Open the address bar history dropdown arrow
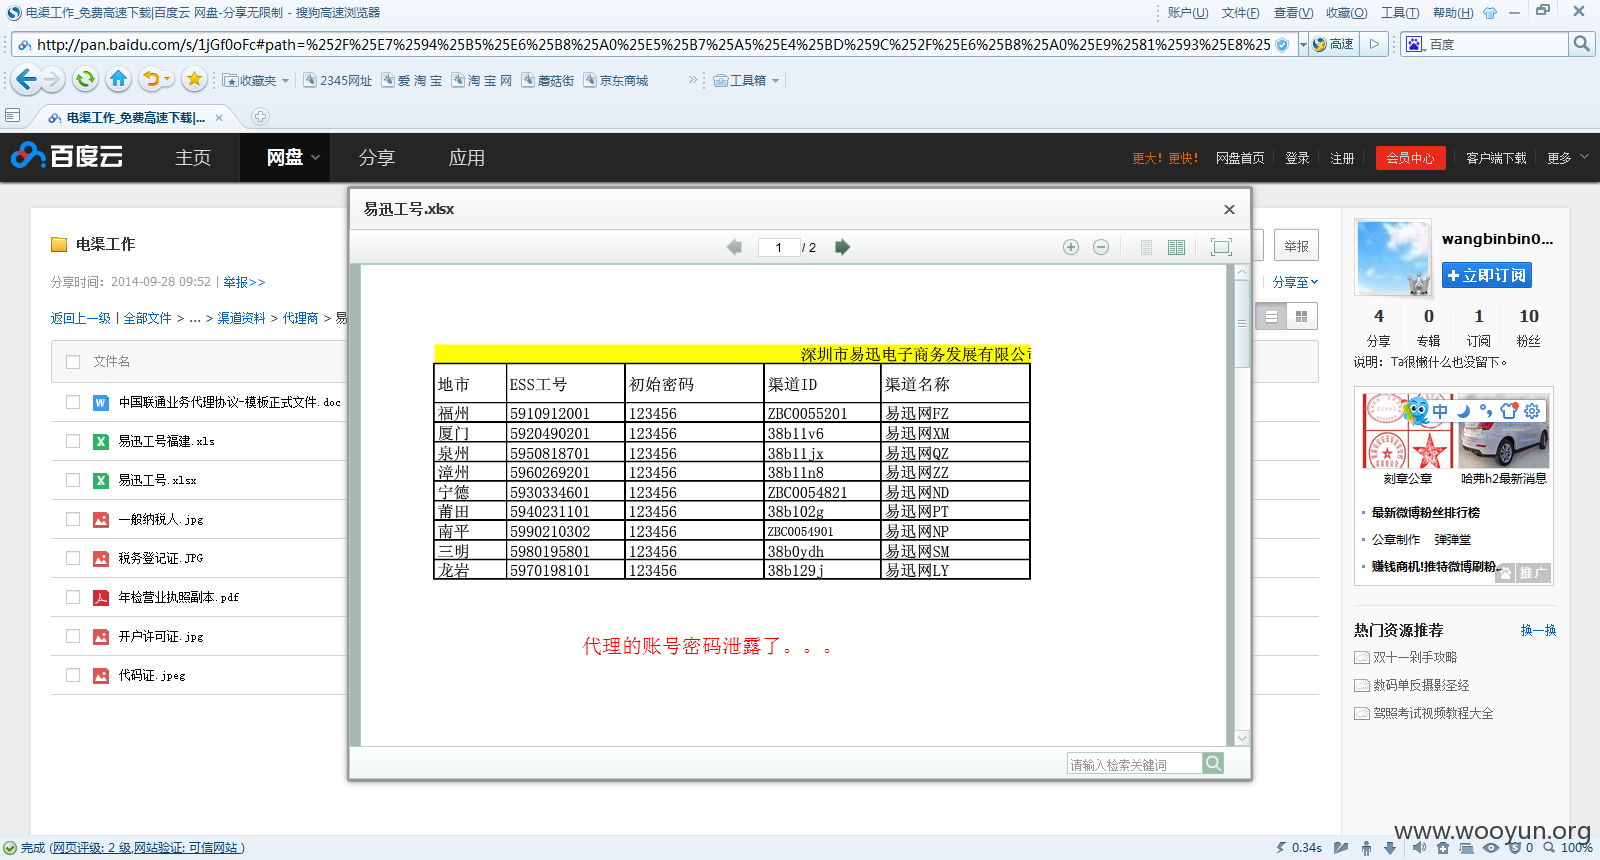The height and width of the screenshot is (860, 1600). pos(1303,44)
